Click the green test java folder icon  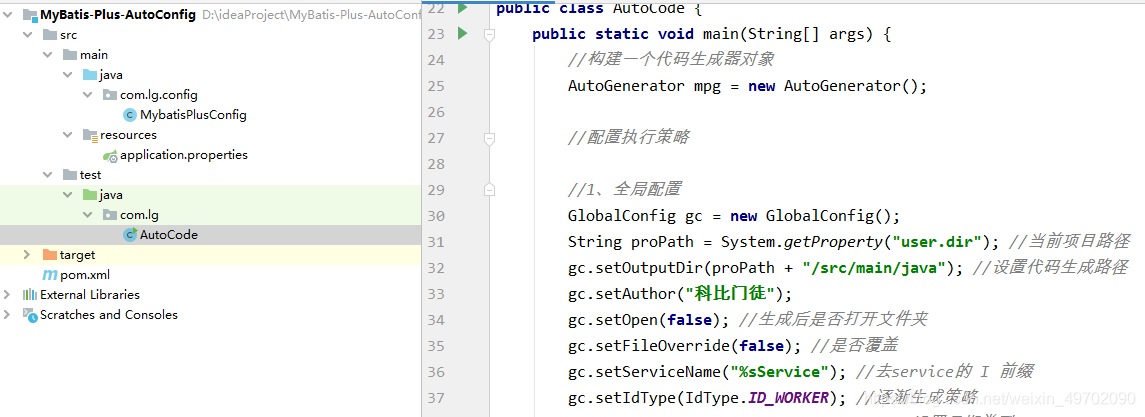tap(90, 195)
